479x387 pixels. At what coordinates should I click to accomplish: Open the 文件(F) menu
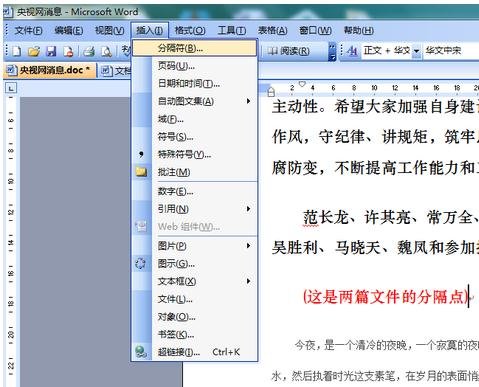click(28, 31)
